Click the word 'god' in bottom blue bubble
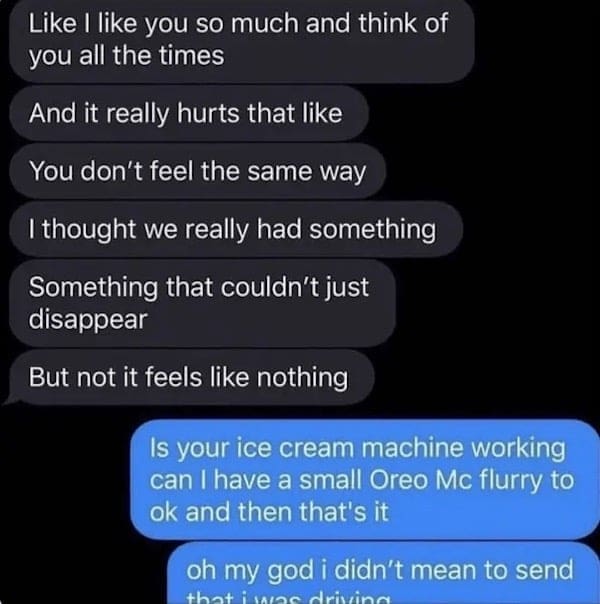The width and height of the screenshot is (600, 604). [x=290, y=571]
